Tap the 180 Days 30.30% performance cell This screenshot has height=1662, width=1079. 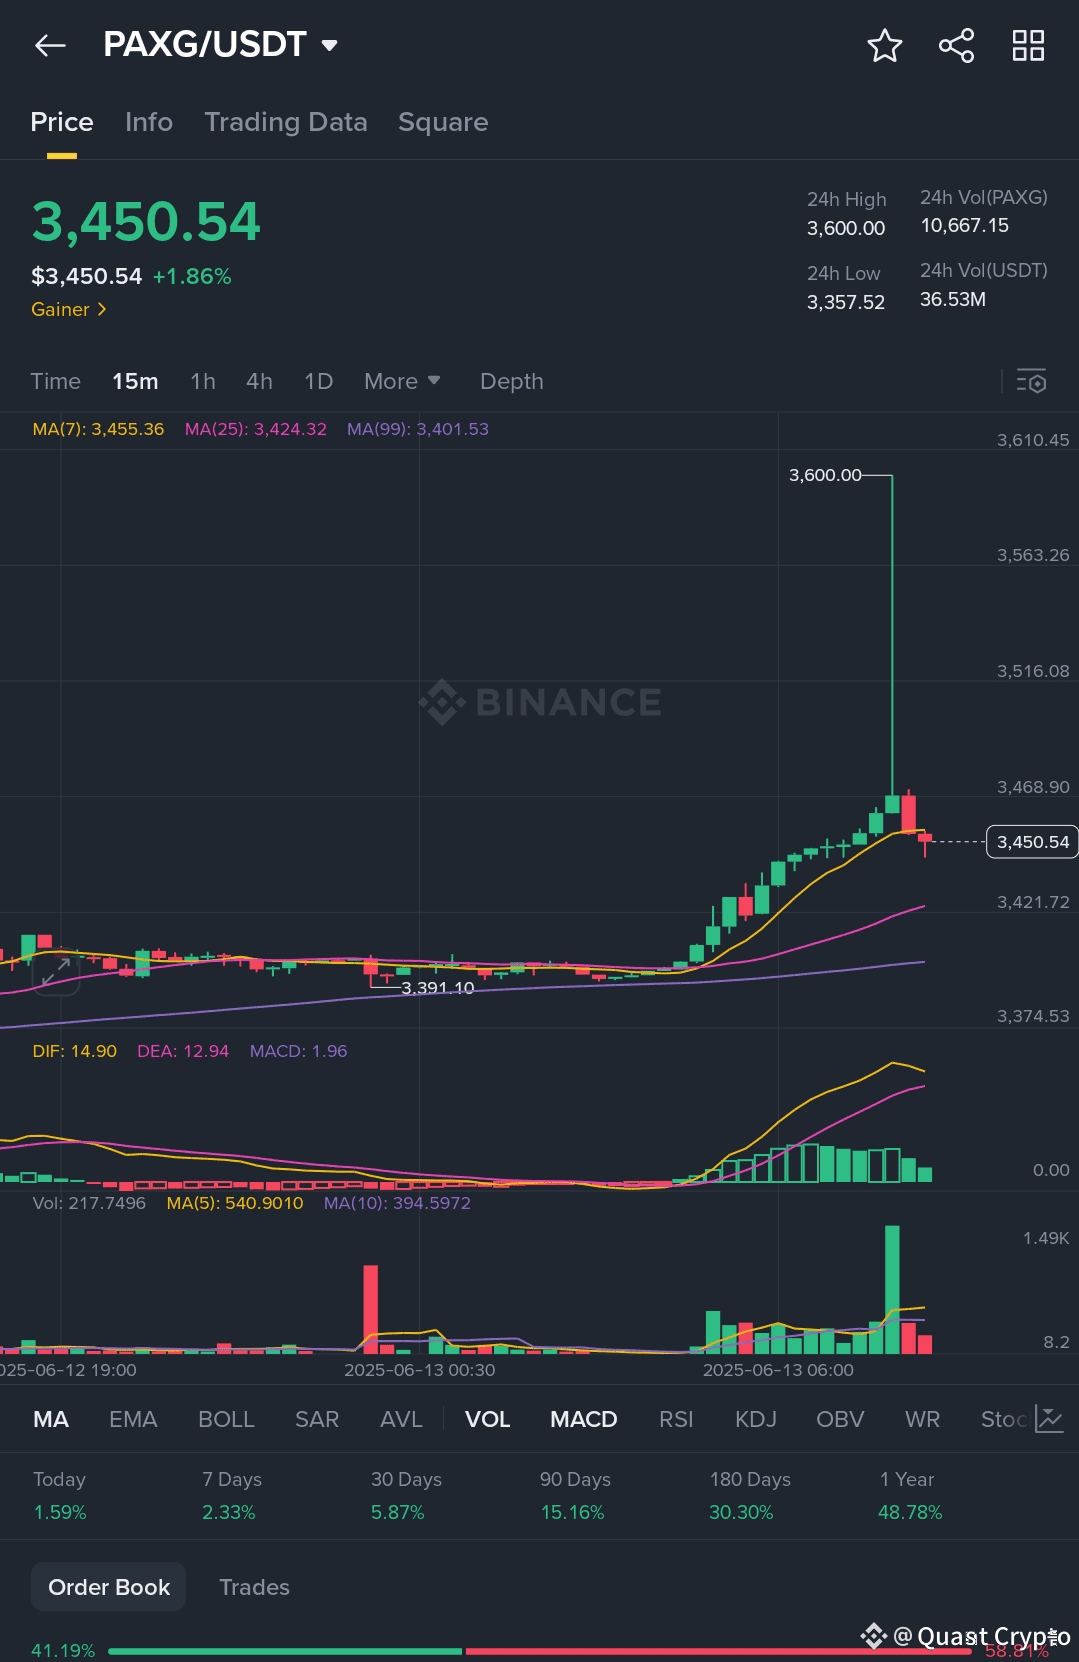[x=750, y=1495]
